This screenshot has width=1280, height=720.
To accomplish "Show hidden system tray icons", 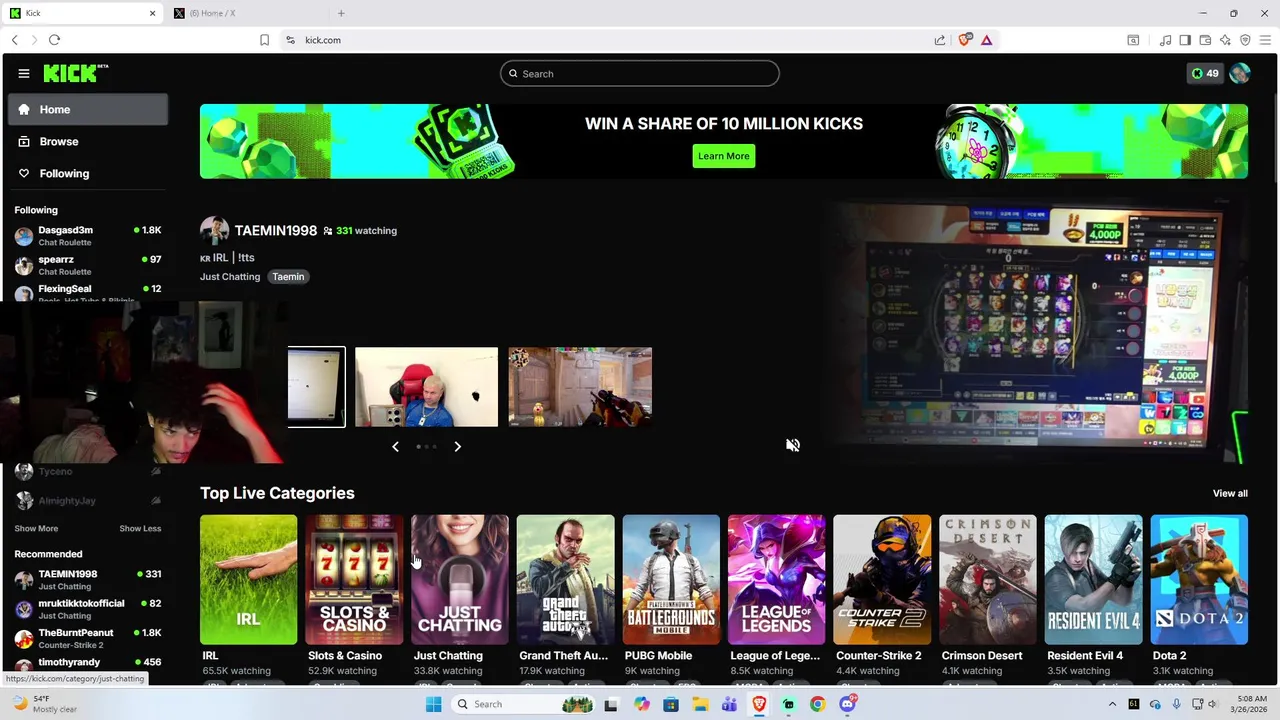I will [x=1112, y=704].
